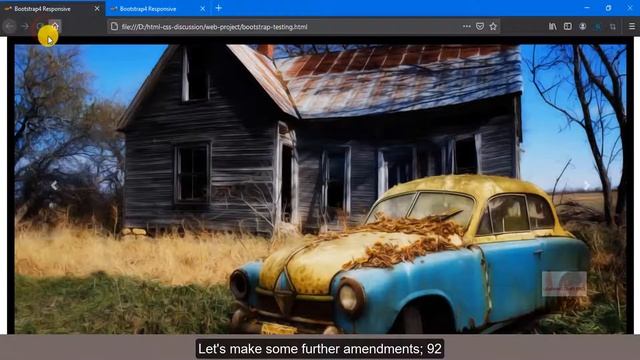
Task: Toggle the browser sidebars icon
Action: pos(567,27)
